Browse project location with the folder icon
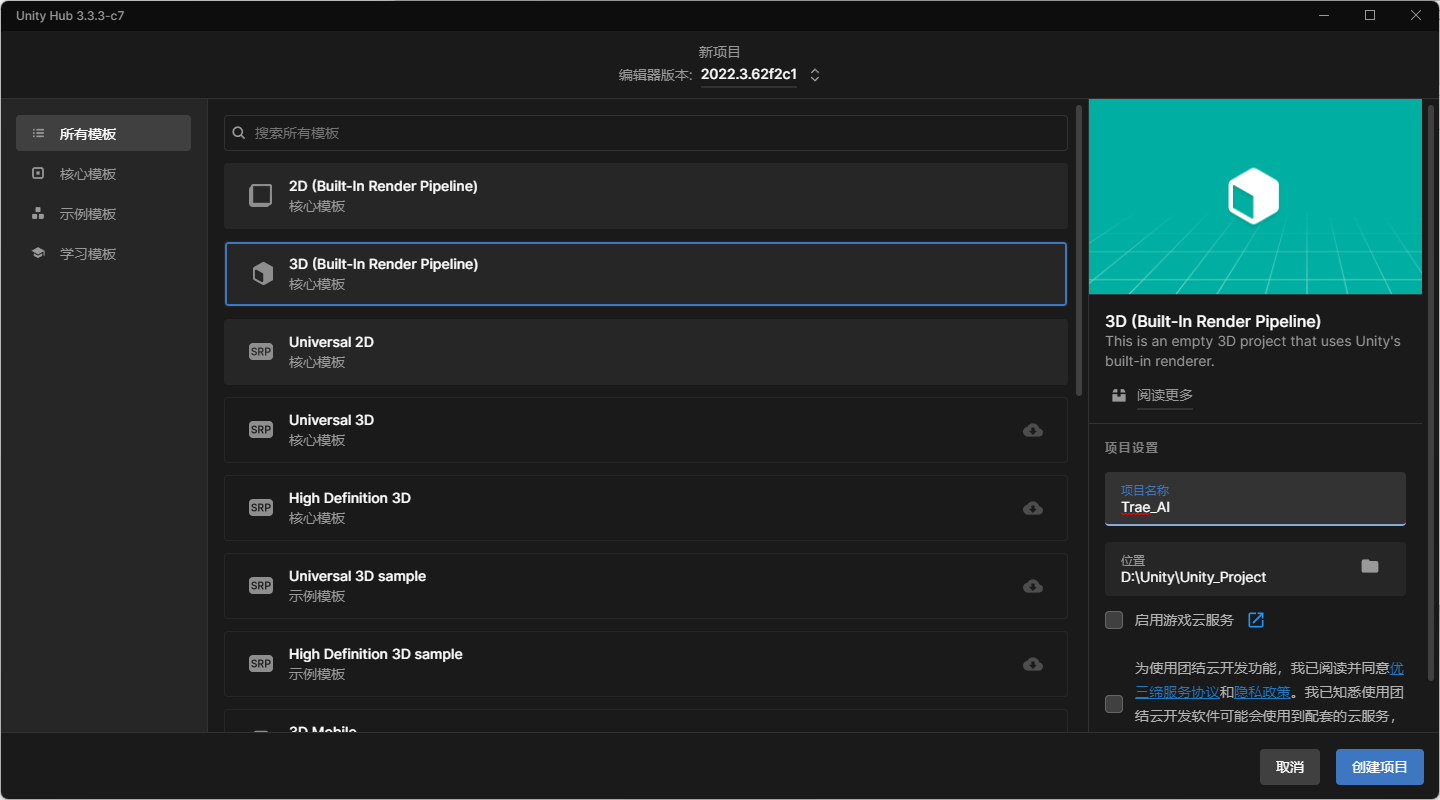The image size is (1440, 800). pyautogui.click(x=1370, y=566)
